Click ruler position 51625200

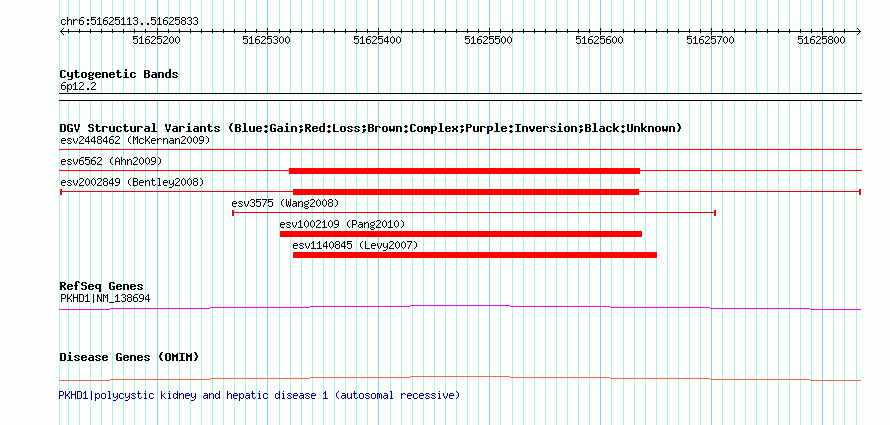click(156, 40)
